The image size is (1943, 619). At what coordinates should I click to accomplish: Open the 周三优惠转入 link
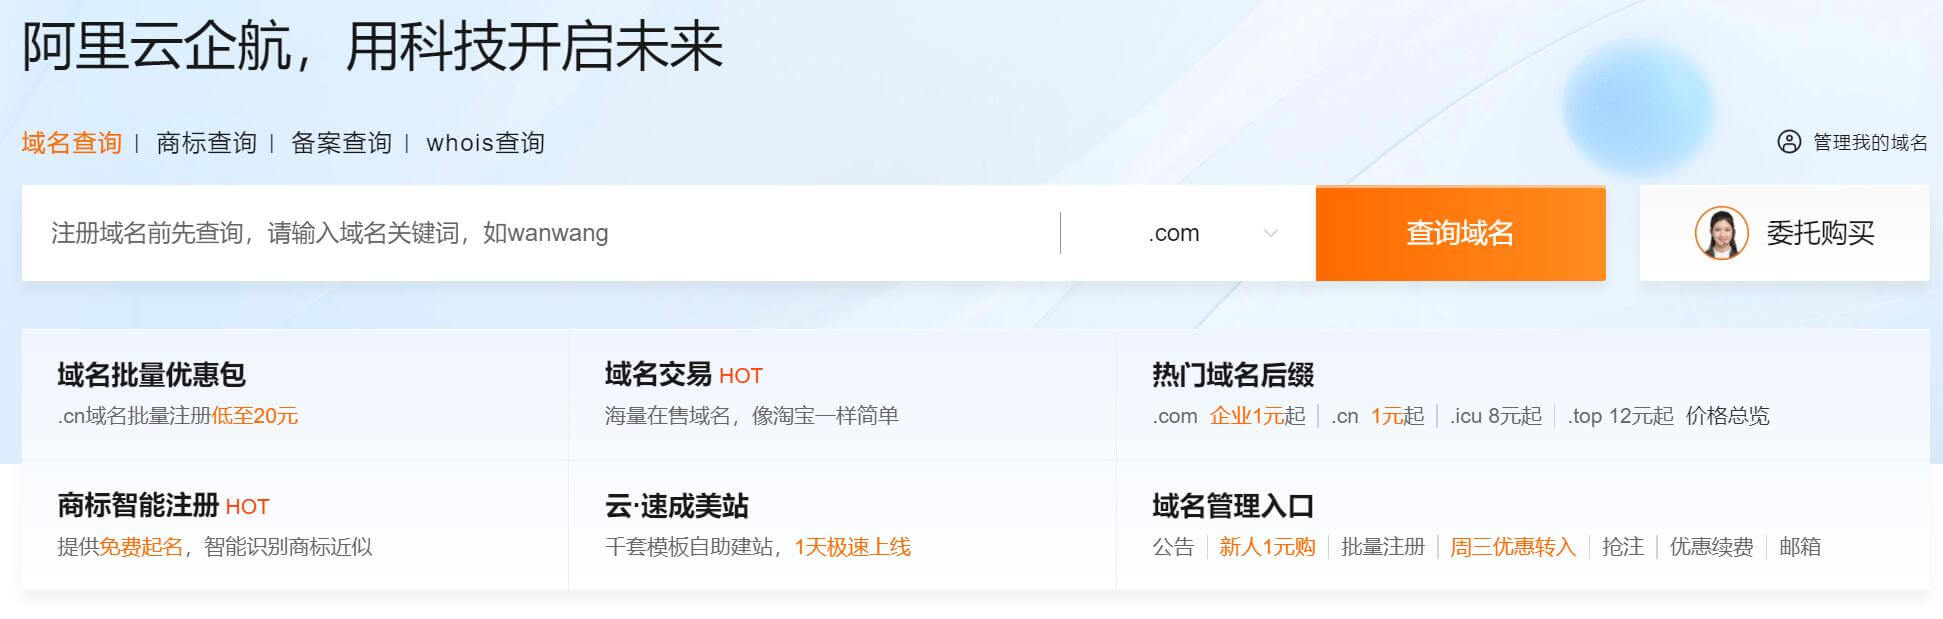[1512, 547]
